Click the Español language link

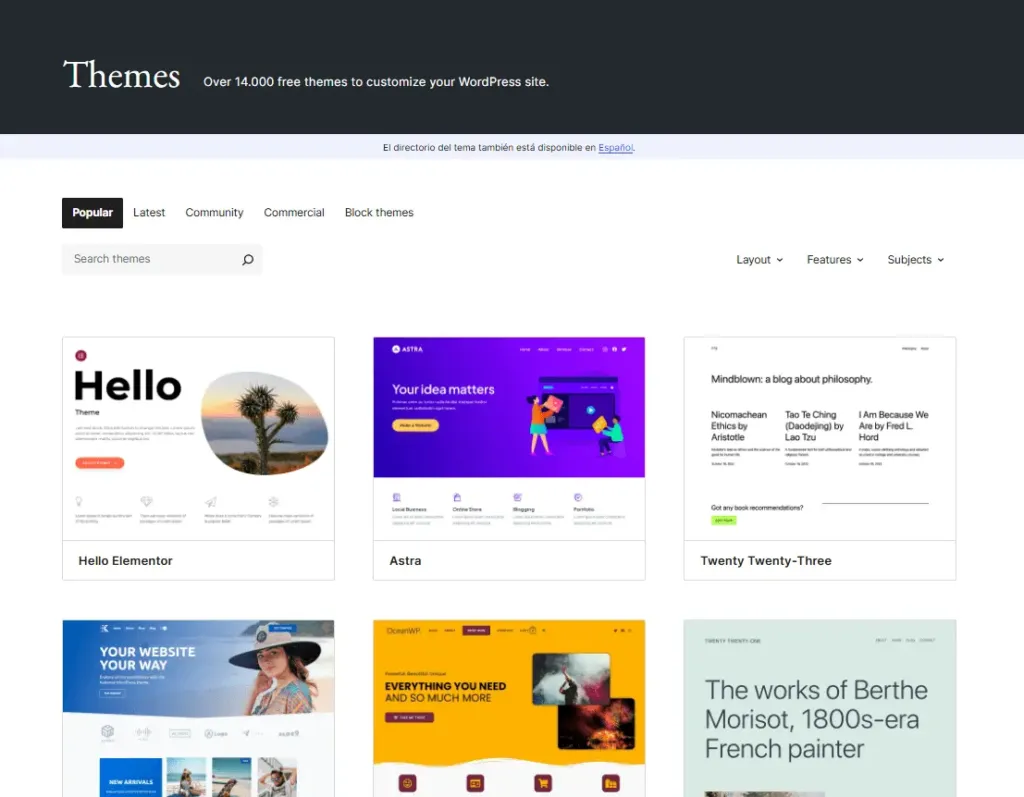tap(615, 148)
